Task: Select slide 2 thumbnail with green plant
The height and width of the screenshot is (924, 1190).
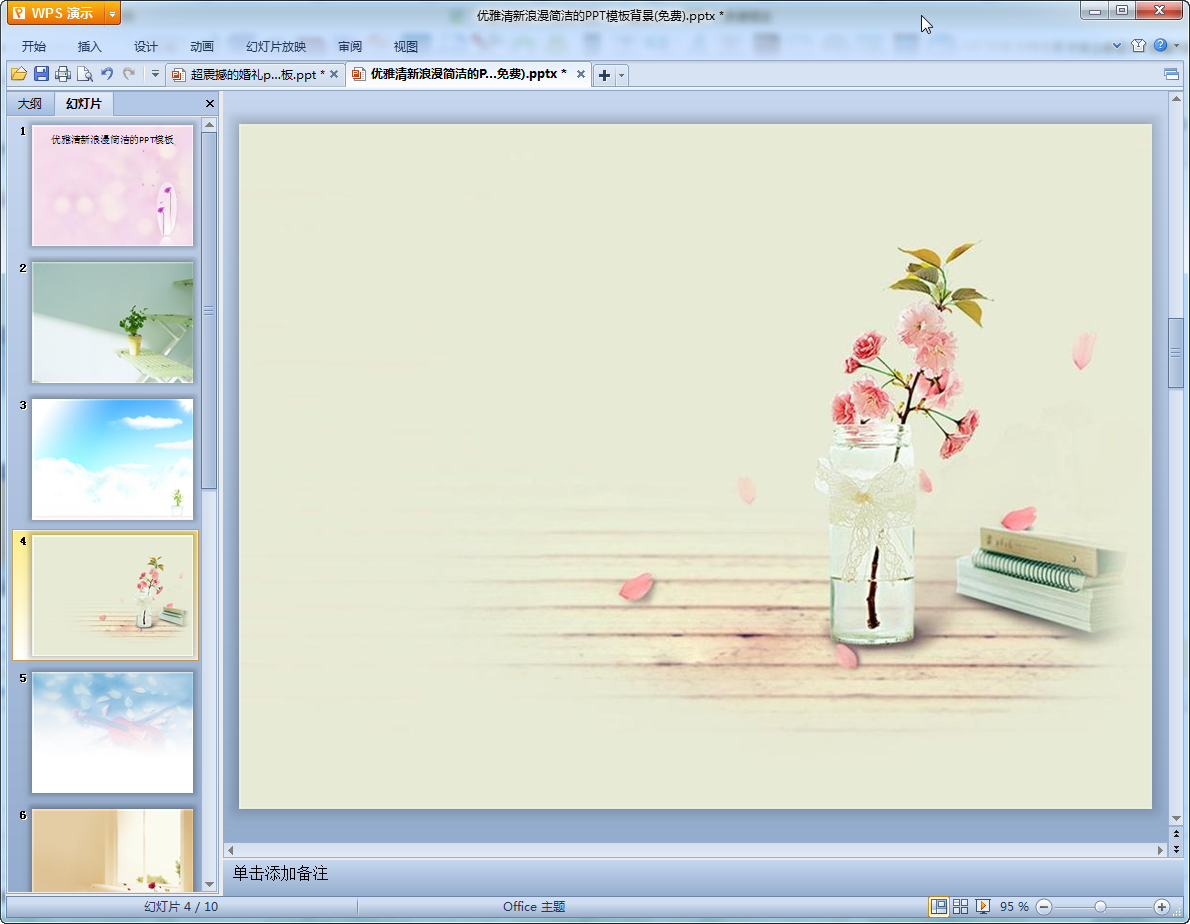Action: [112, 322]
